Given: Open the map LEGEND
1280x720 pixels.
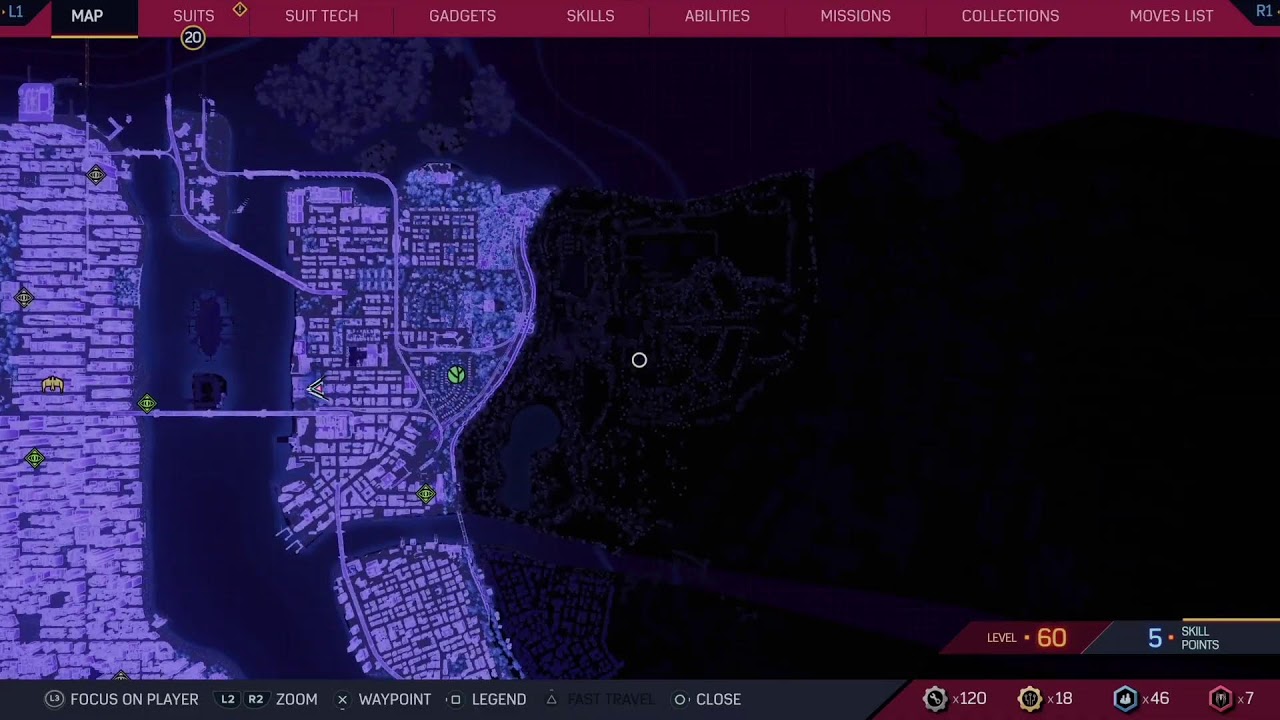Looking at the screenshot, I should pos(498,699).
